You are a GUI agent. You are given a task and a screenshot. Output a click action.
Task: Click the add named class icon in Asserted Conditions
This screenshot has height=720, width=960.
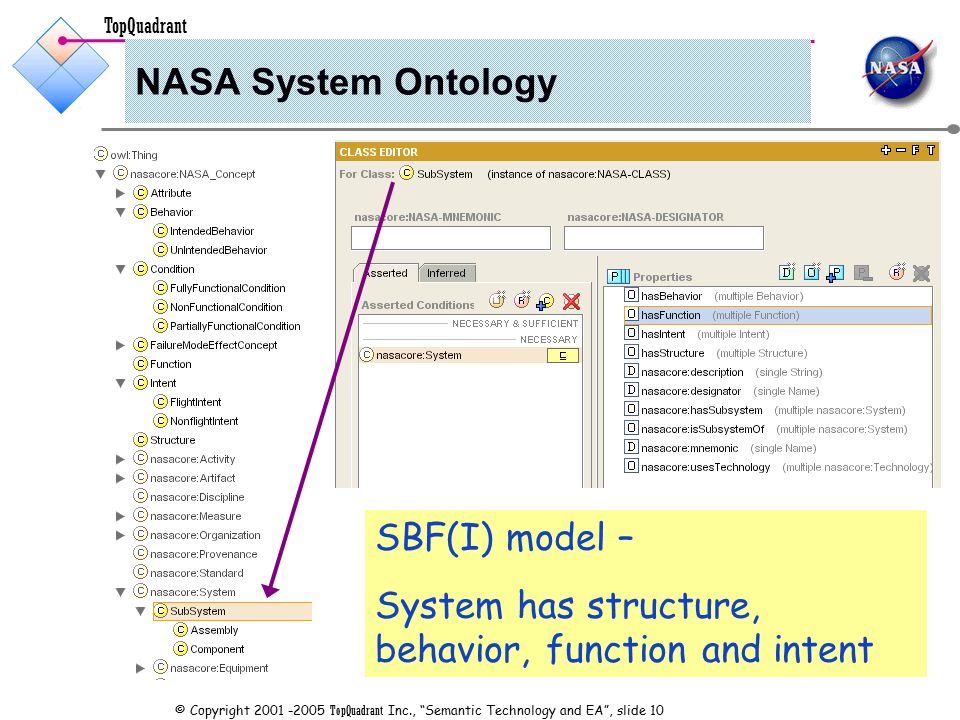[545, 301]
